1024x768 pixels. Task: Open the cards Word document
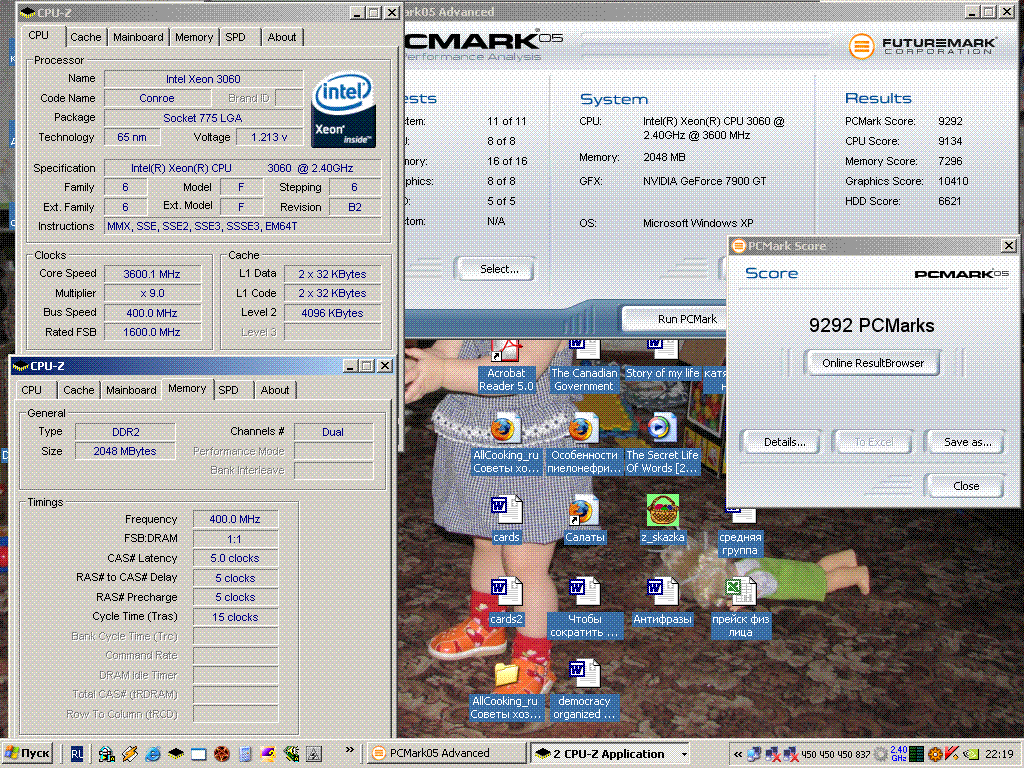[506, 519]
